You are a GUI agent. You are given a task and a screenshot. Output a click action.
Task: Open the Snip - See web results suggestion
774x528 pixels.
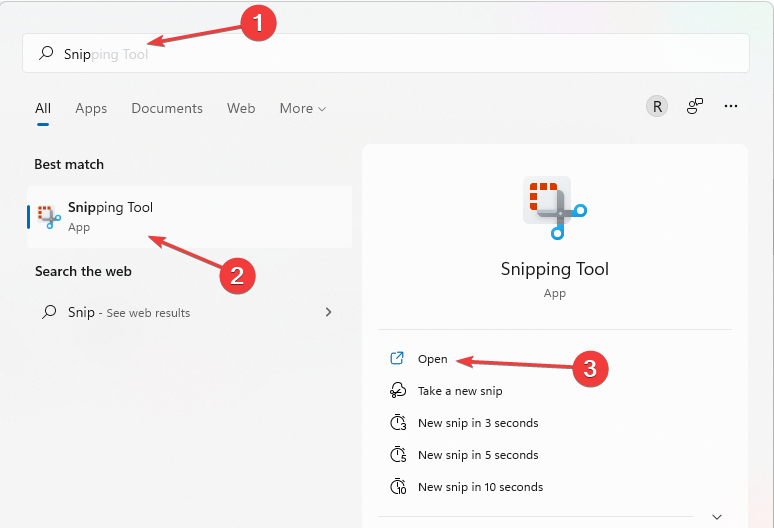pos(128,313)
